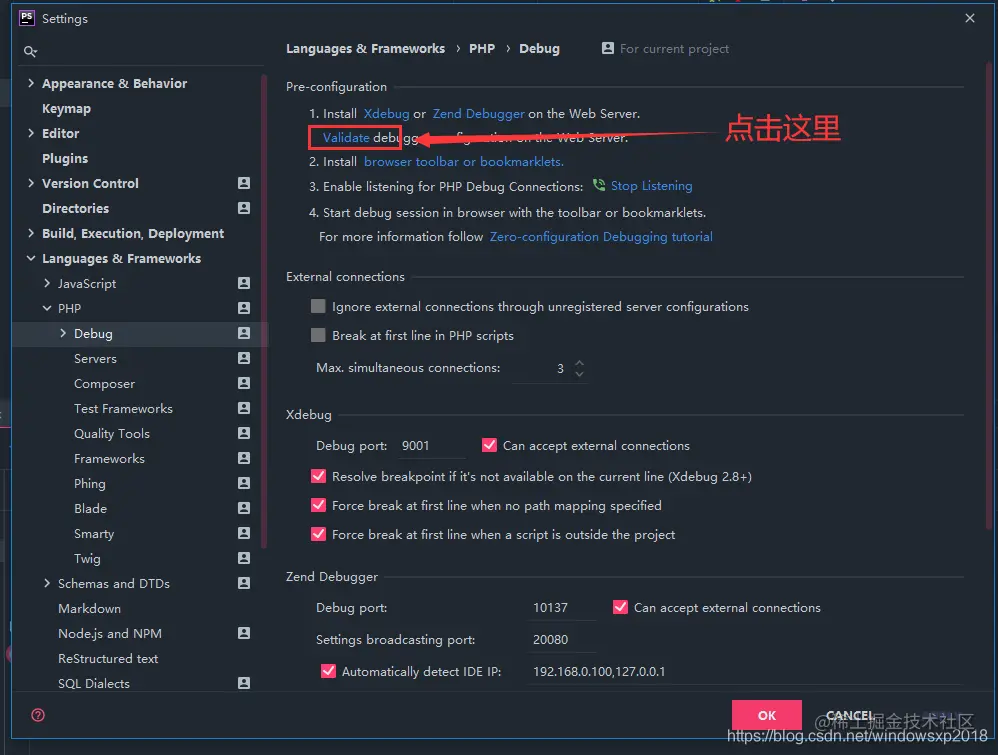The image size is (998, 755).
Task: Open Zero-configuration Debugging tutorial link
Action: pyautogui.click(x=601, y=237)
